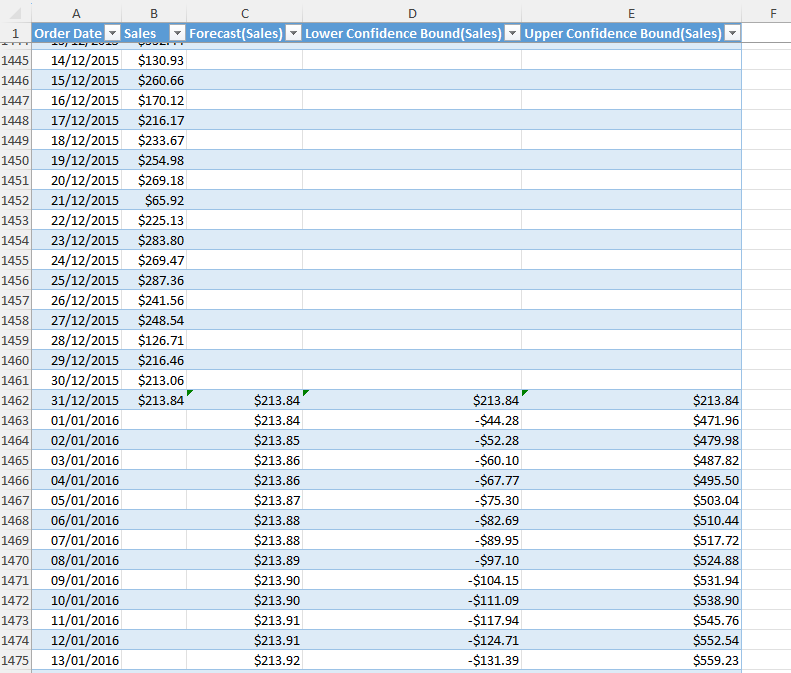Select row 1462 header

[15, 400]
